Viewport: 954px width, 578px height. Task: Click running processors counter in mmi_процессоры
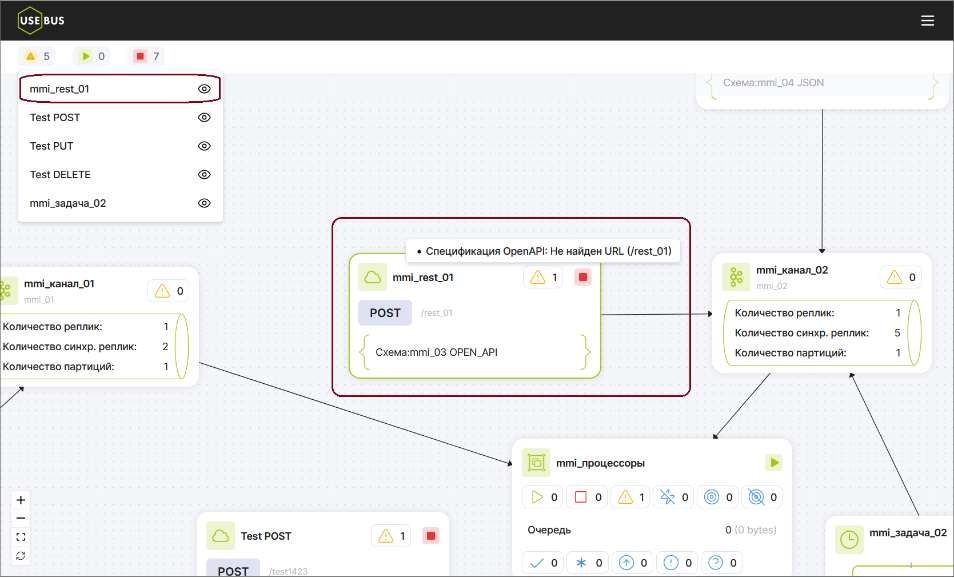pyautogui.click(x=543, y=497)
